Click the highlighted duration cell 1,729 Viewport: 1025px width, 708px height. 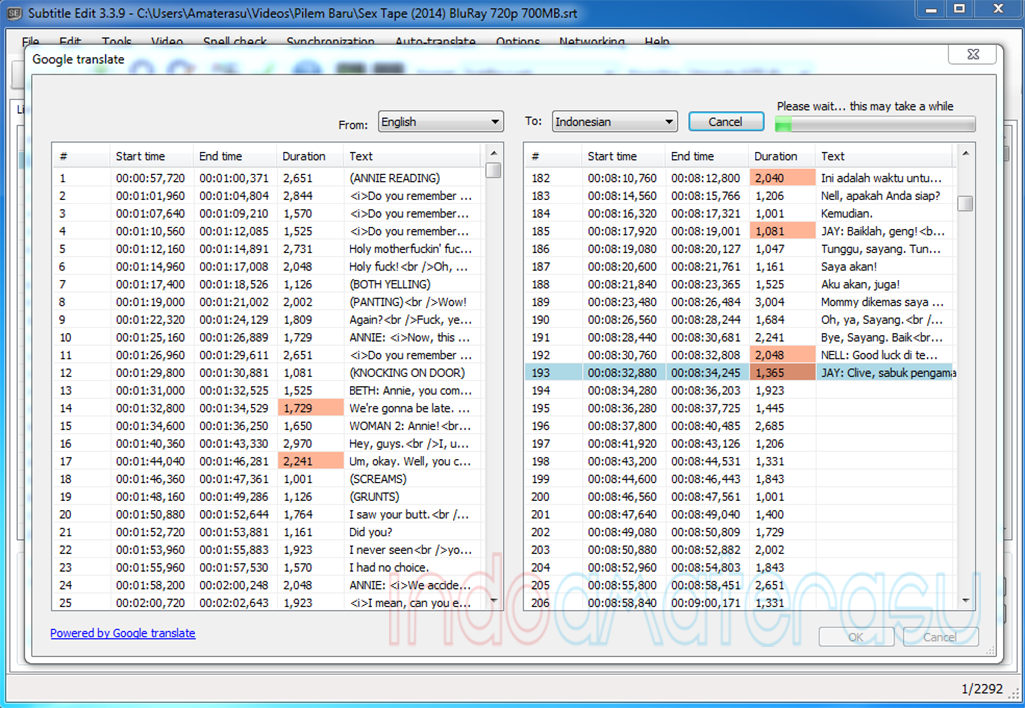click(x=311, y=408)
